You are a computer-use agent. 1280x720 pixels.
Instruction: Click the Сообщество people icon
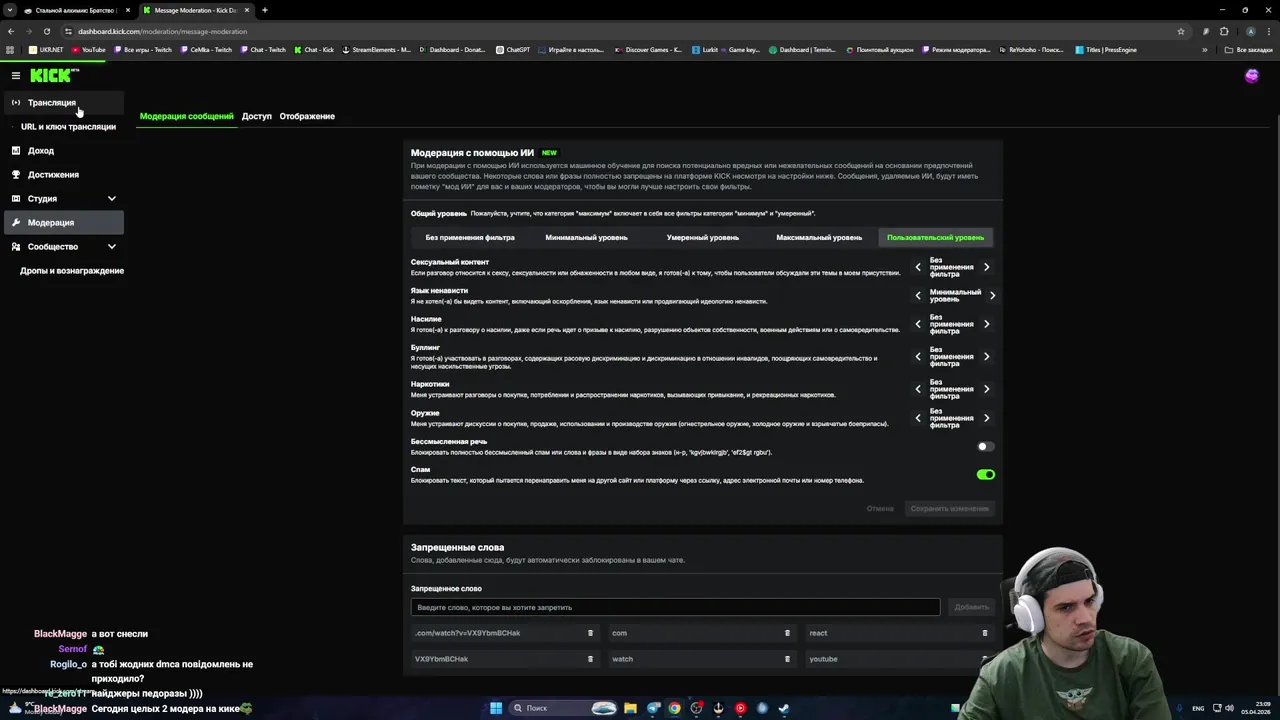(16, 247)
